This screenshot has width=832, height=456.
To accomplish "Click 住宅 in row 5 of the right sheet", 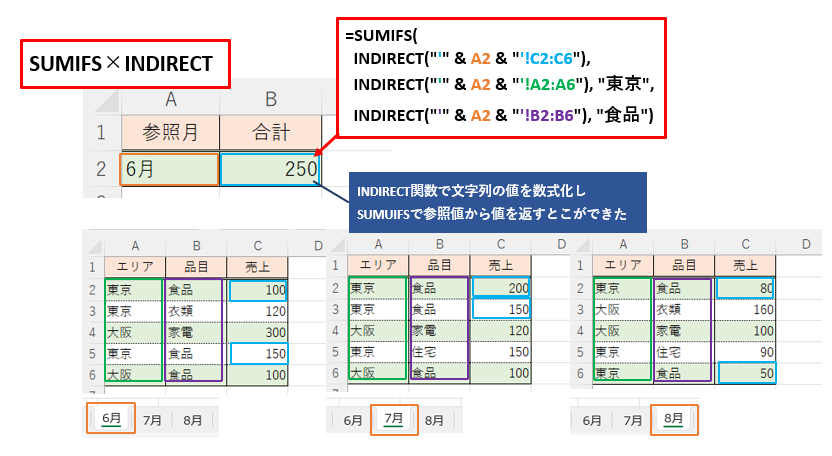I will click(682, 352).
